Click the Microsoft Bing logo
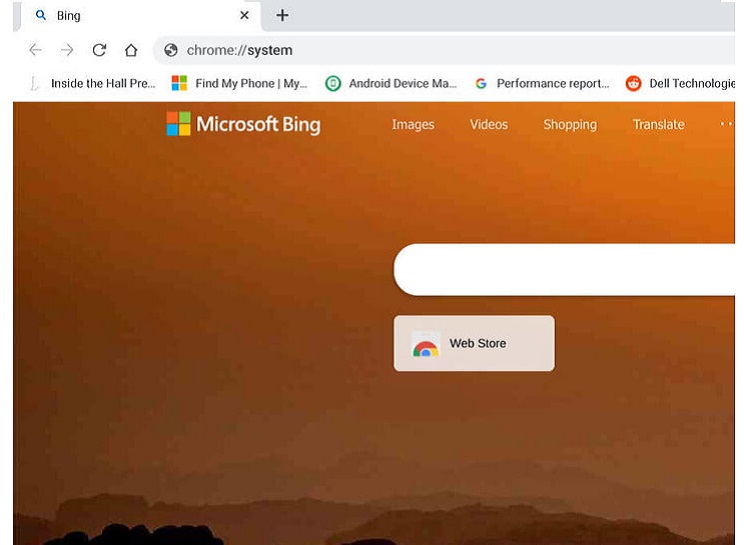The width and height of the screenshot is (750, 545). [243, 124]
